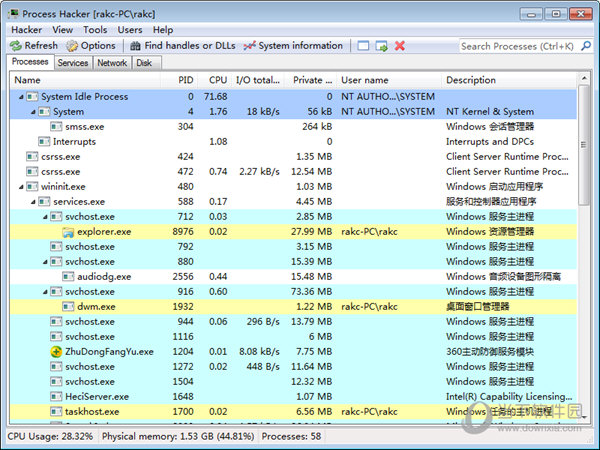Viewport: 600px width, 450px height.
Task: Click the Interrupts process icon
Action: pos(44,142)
